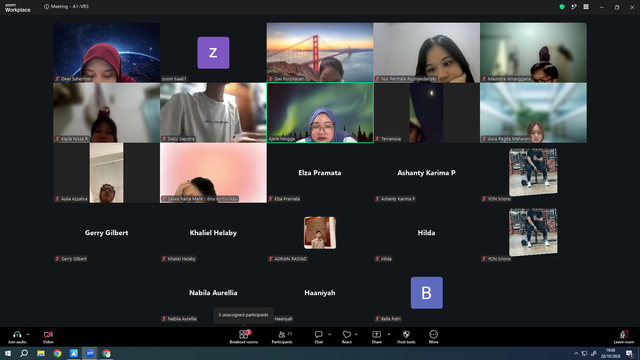Click the green encryption shield icon
The image size is (640, 360).
point(562,7)
